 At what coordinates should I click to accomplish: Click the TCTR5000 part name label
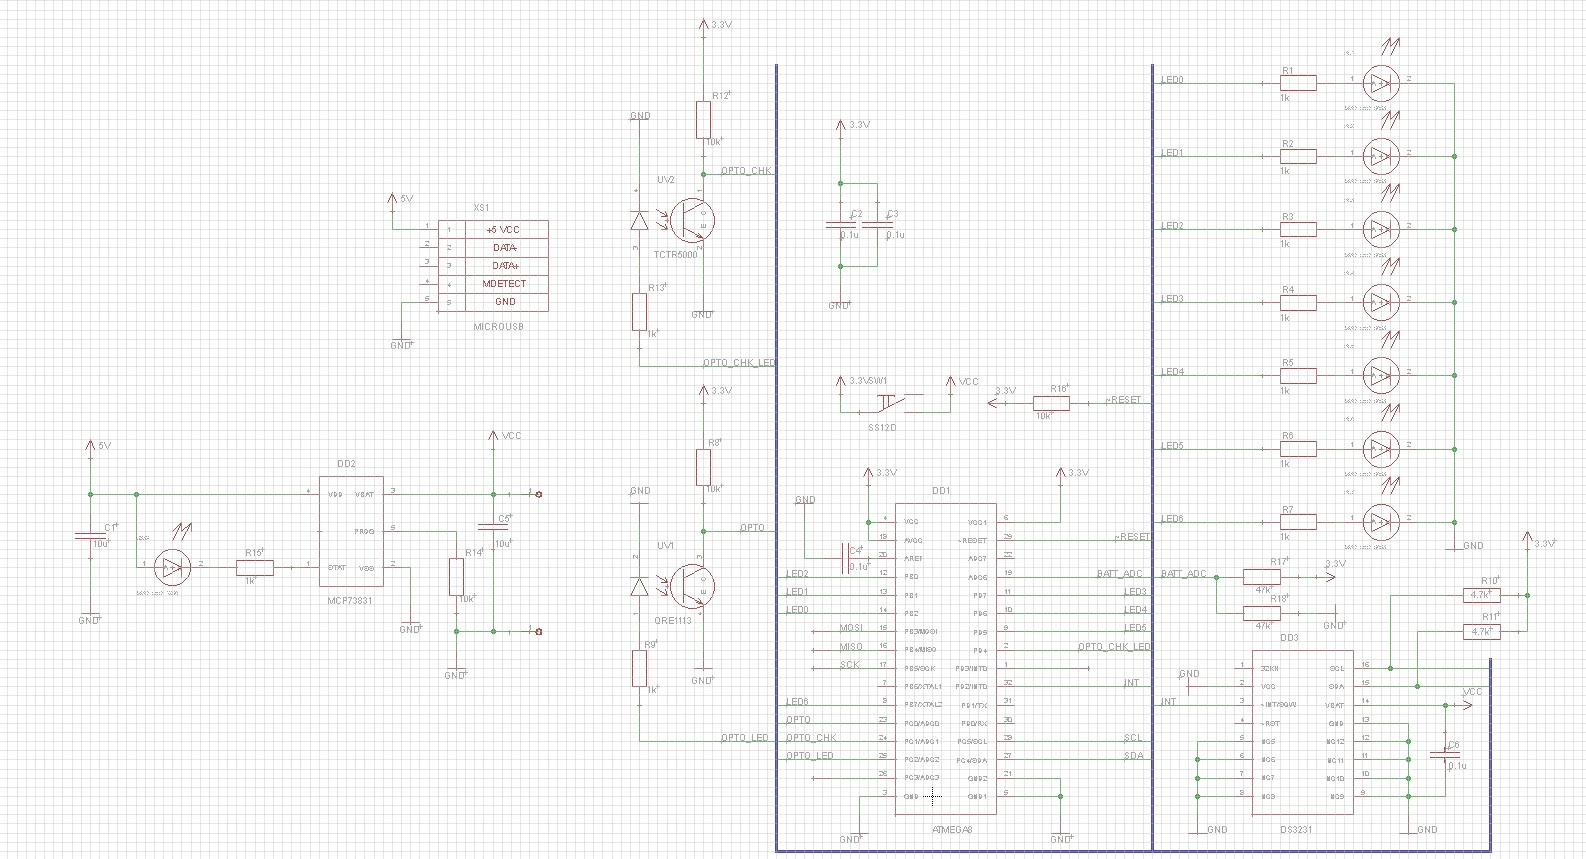(x=675, y=255)
